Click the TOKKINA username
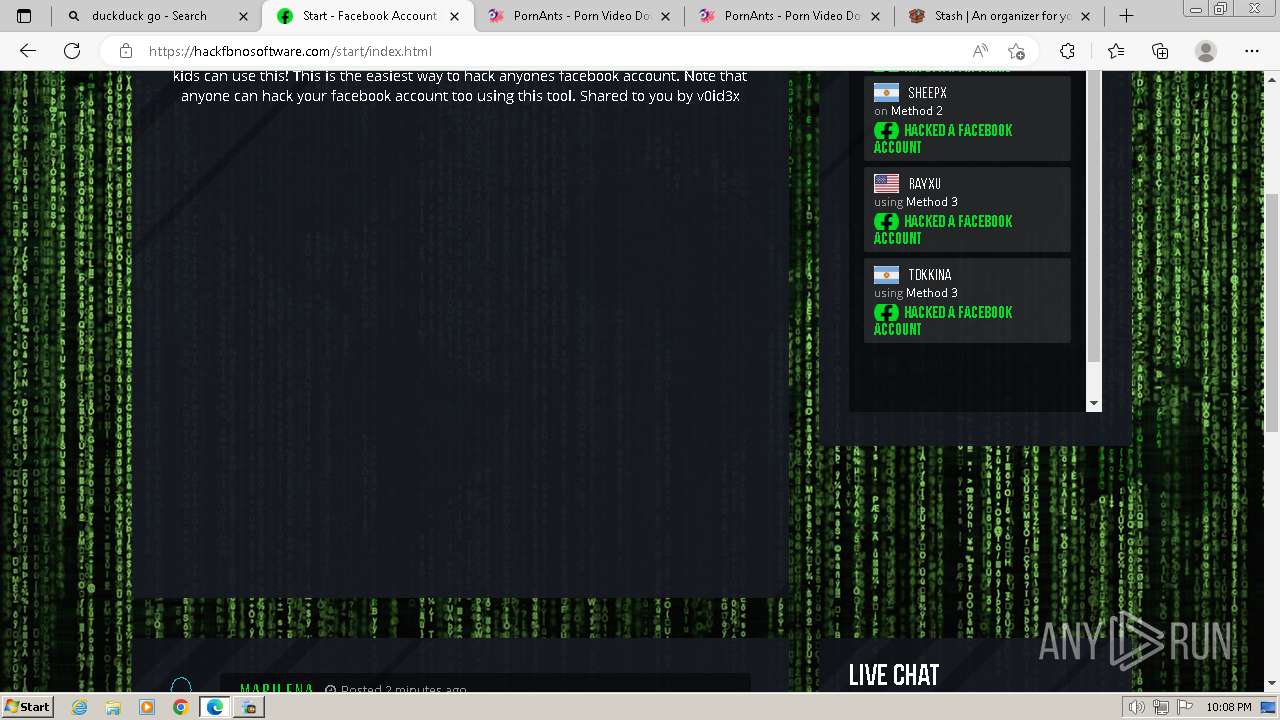The image size is (1280, 720). click(x=930, y=275)
